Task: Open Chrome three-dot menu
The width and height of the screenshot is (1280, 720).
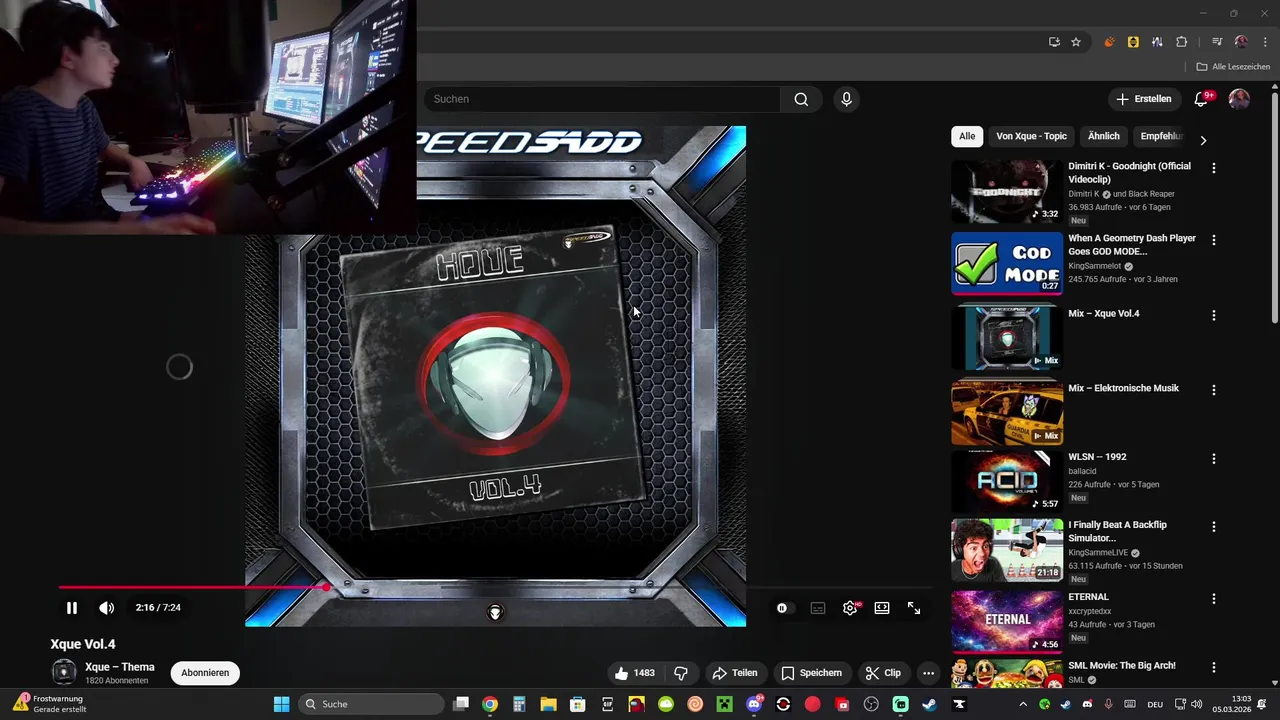Action: pos(1265,42)
